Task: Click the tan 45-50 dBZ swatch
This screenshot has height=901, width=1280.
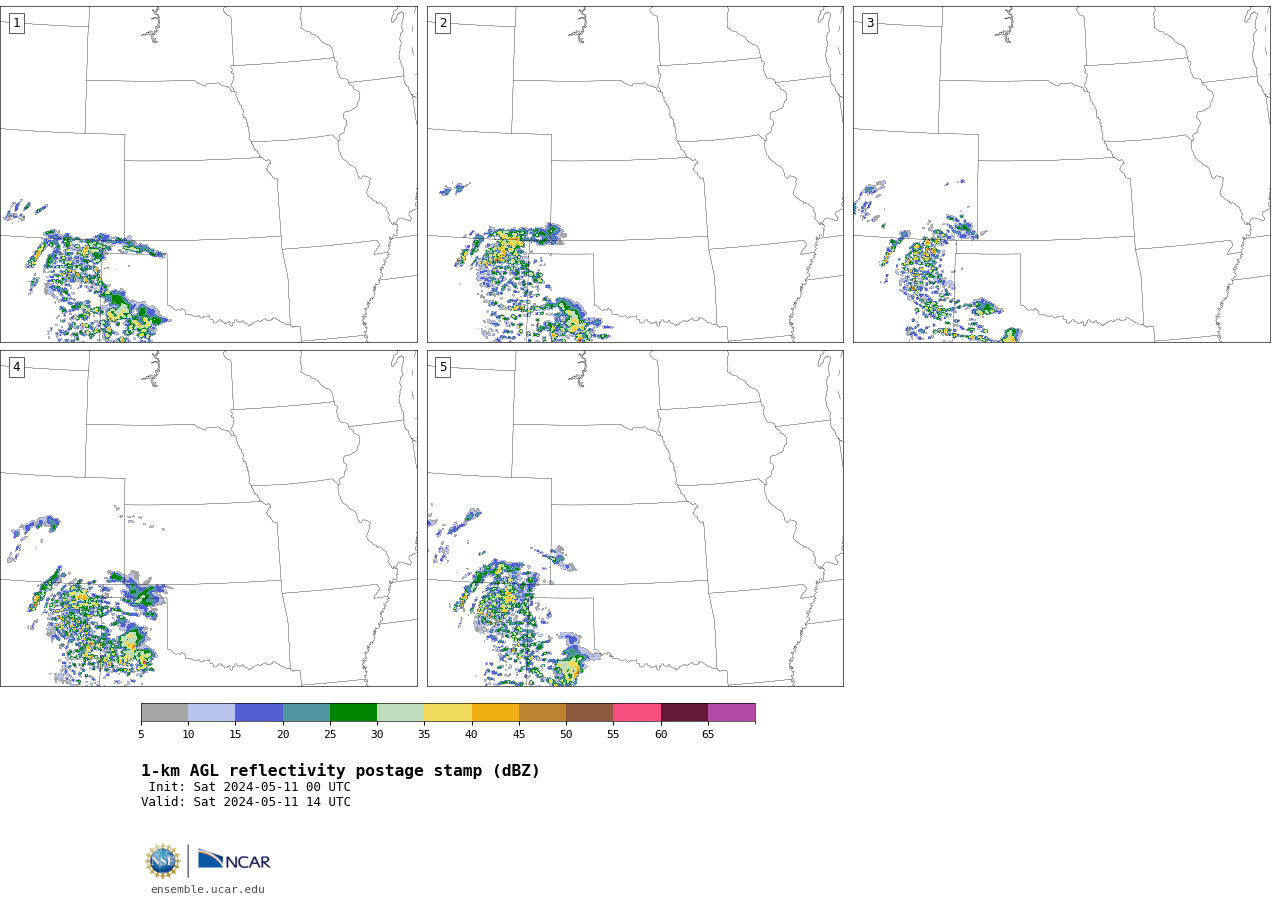Action: (x=542, y=712)
